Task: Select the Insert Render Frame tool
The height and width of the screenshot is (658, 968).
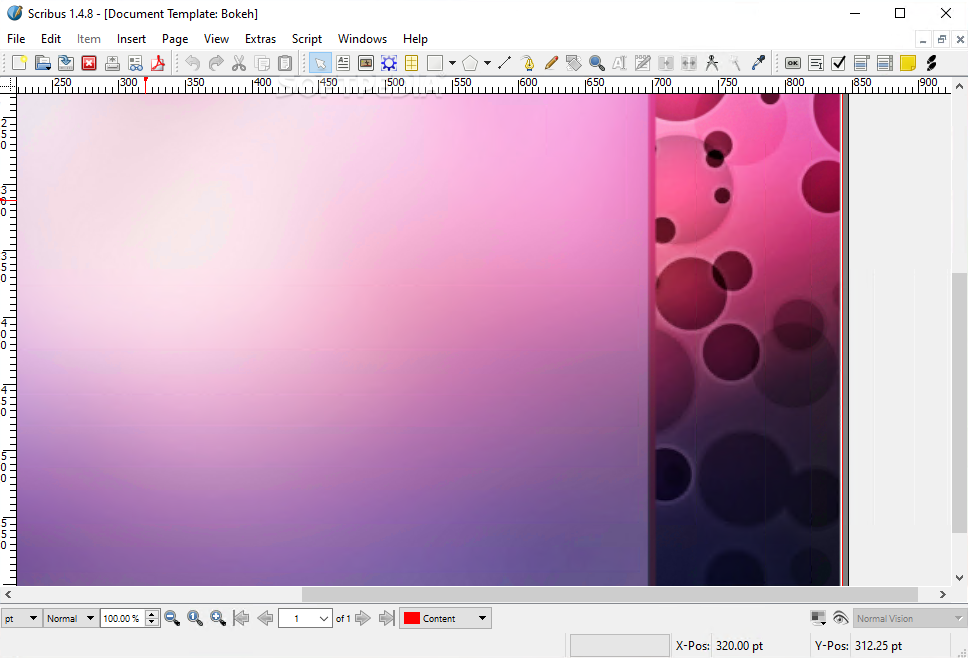Action: click(389, 63)
